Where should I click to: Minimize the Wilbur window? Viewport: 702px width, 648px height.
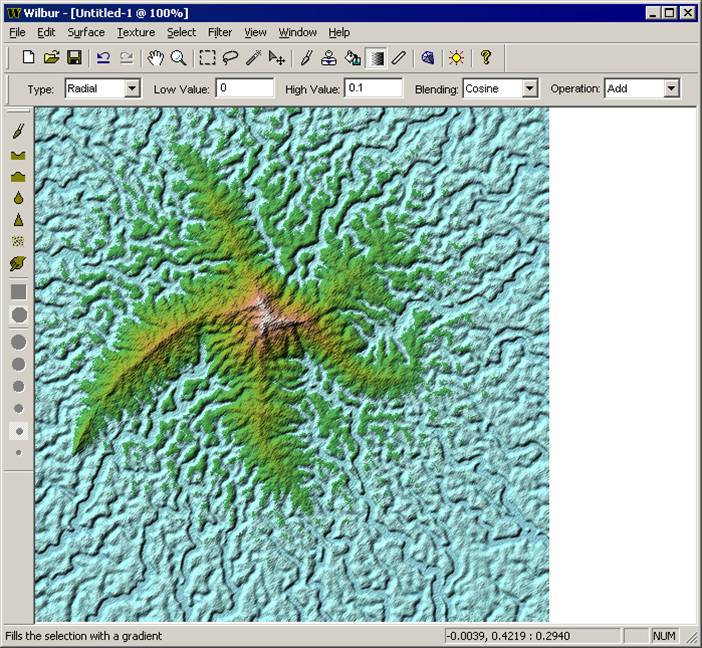click(x=653, y=13)
